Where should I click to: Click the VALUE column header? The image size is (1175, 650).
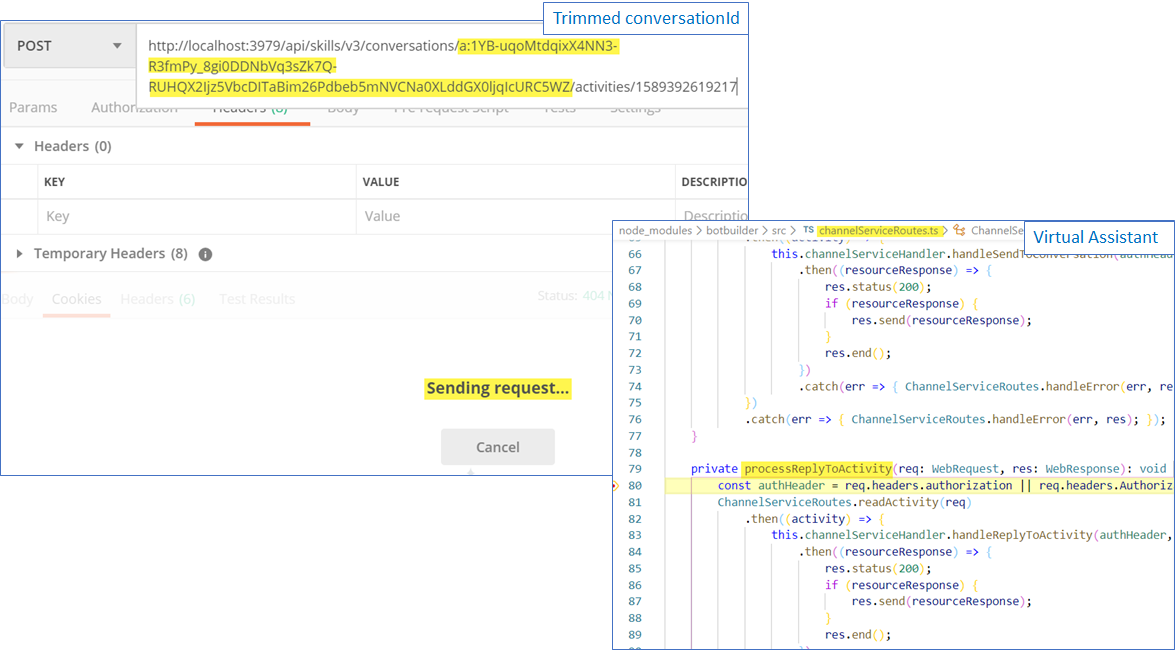click(381, 182)
